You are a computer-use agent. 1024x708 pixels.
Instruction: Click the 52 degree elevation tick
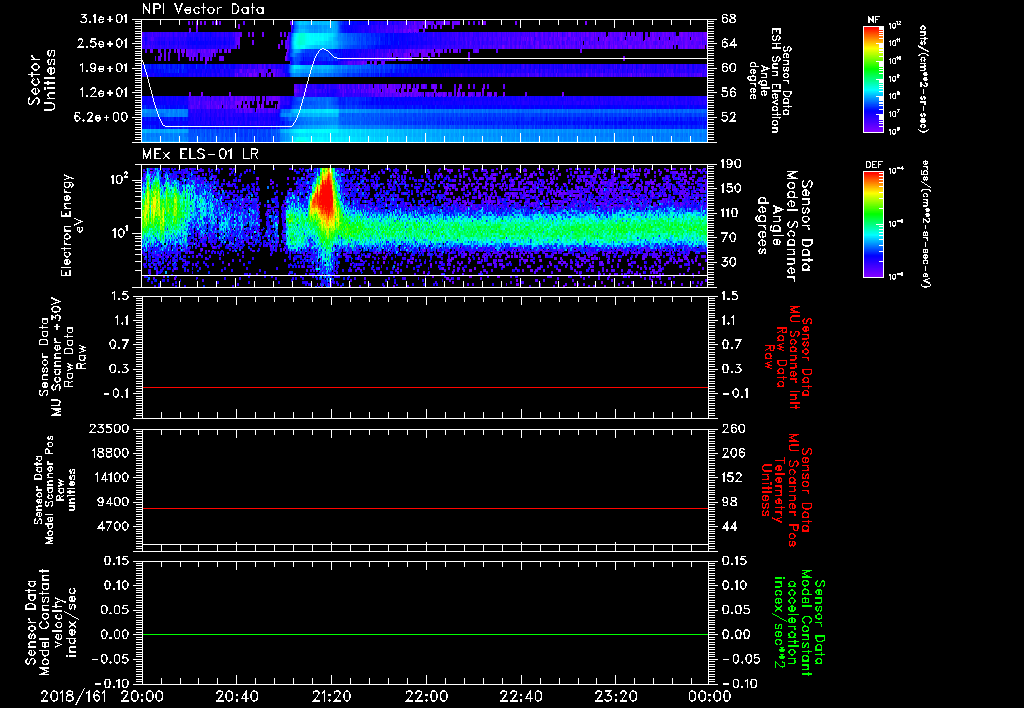[729, 117]
